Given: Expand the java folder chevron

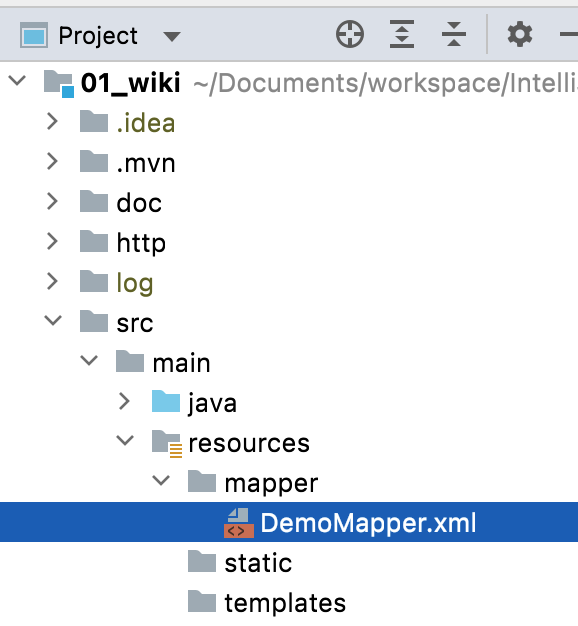Looking at the screenshot, I should click(125, 402).
